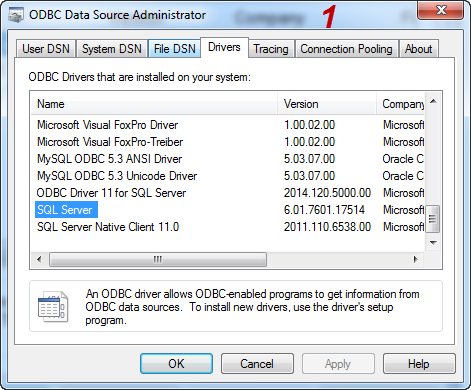
Task: Sort drivers by Version column header
Action: pyautogui.click(x=327, y=104)
